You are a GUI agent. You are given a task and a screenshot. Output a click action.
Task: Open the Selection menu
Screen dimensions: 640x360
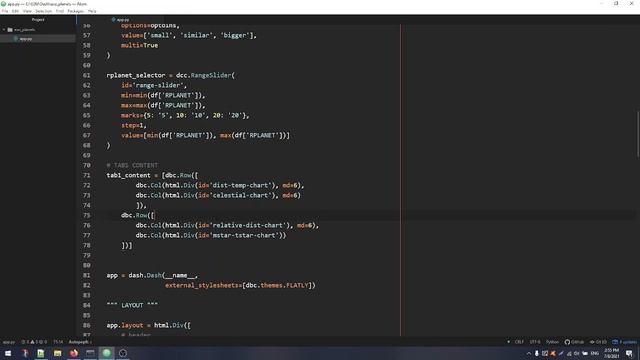(x=43, y=11)
